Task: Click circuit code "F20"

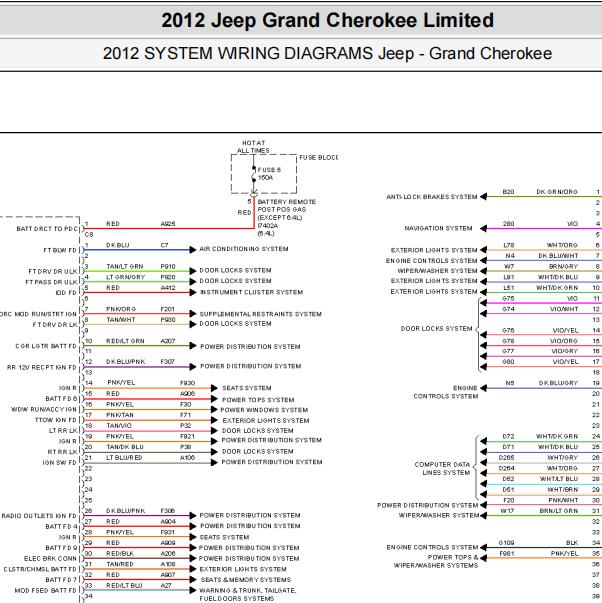Action: pyautogui.click(x=509, y=500)
